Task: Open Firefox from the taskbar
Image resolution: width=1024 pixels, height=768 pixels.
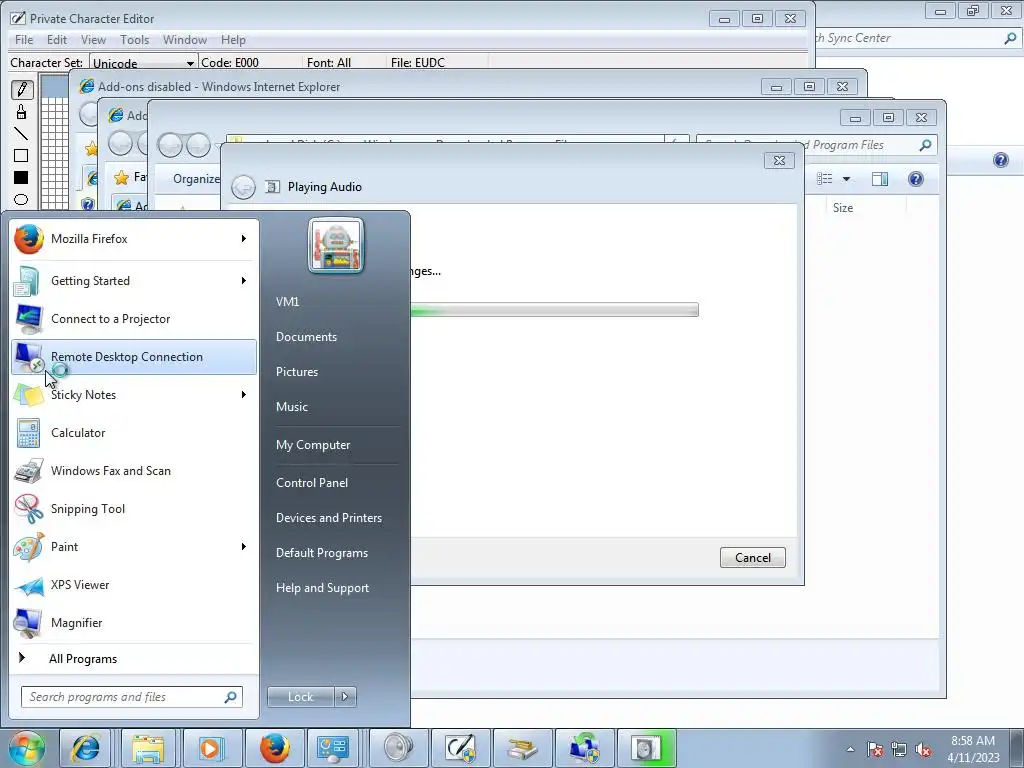Action: tap(274, 748)
